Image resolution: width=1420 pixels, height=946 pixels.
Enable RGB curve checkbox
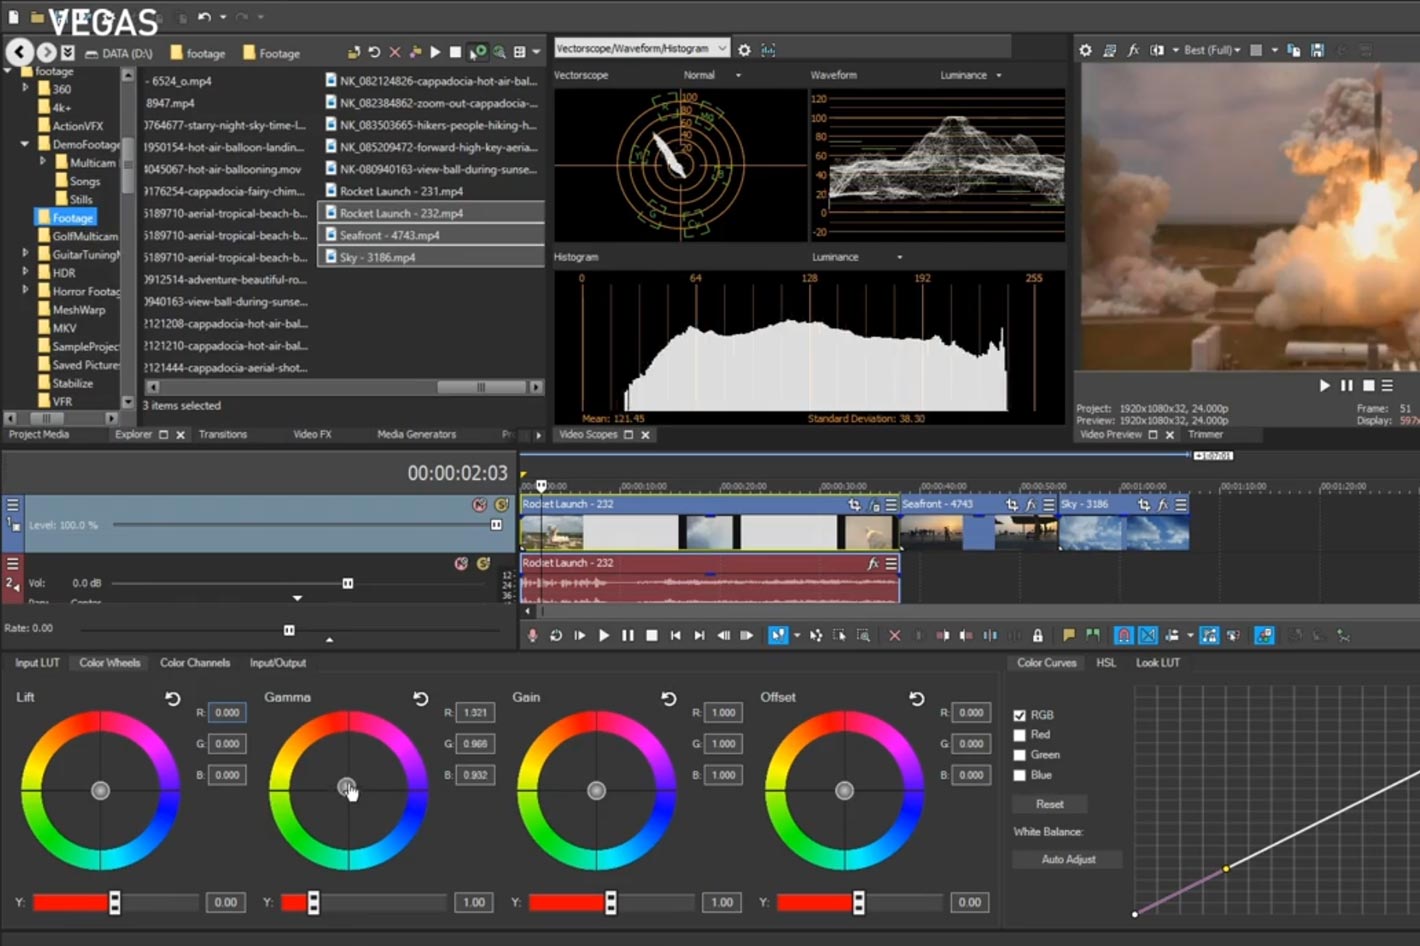click(x=1020, y=715)
